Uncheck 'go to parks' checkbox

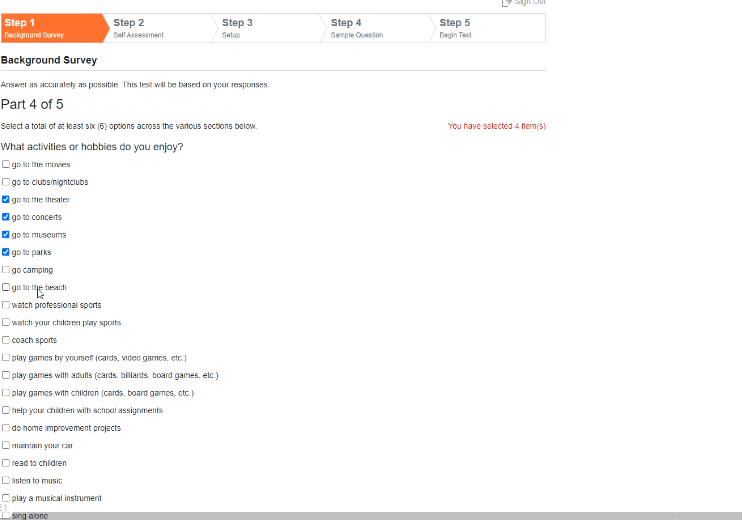tap(6, 252)
